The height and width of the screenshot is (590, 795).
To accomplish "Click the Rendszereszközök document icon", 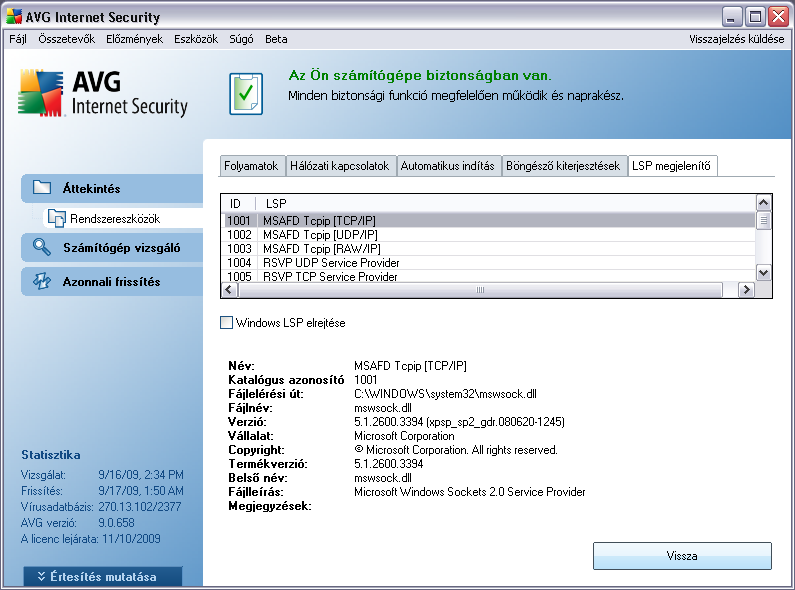I will click(x=56, y=218).
